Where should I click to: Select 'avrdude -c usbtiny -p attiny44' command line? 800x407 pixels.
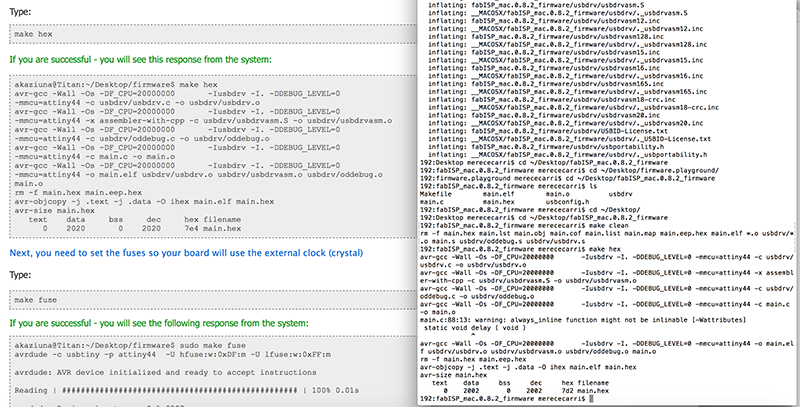172,354
